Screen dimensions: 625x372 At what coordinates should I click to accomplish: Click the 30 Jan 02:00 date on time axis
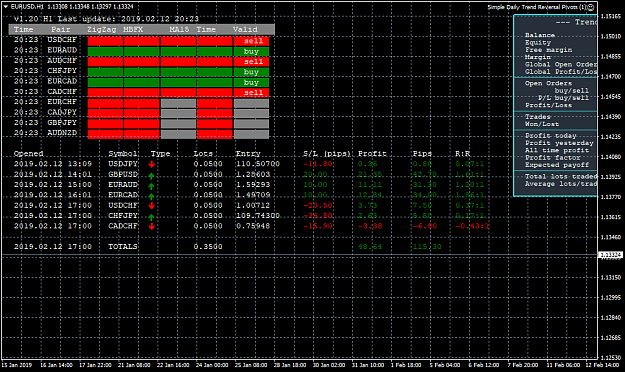[329, 365]
